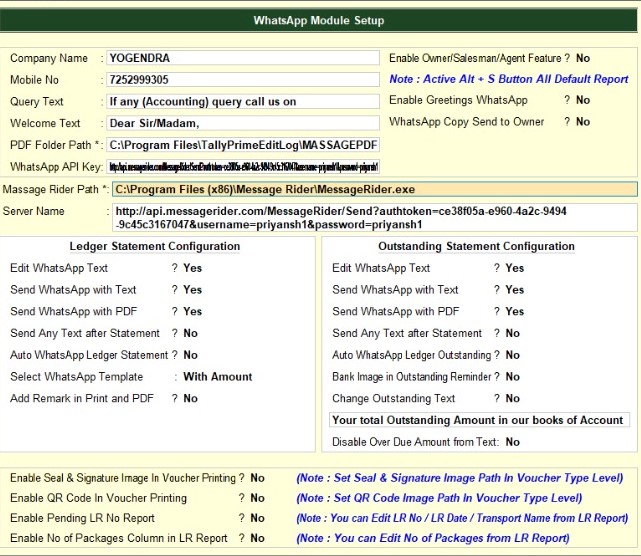Toggle Ledger Send WhatsApp with Text value
Viewport: 641px width, 556px height.
tap(193, 289)
